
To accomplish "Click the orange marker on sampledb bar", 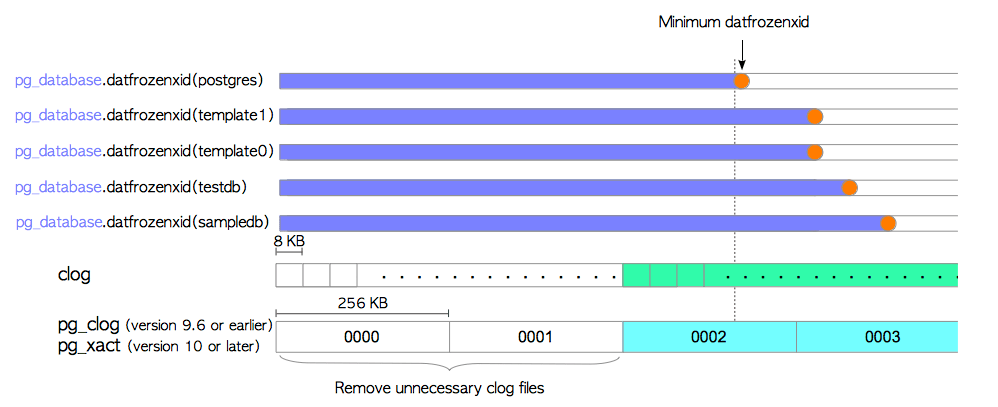I will click(887, 223).
